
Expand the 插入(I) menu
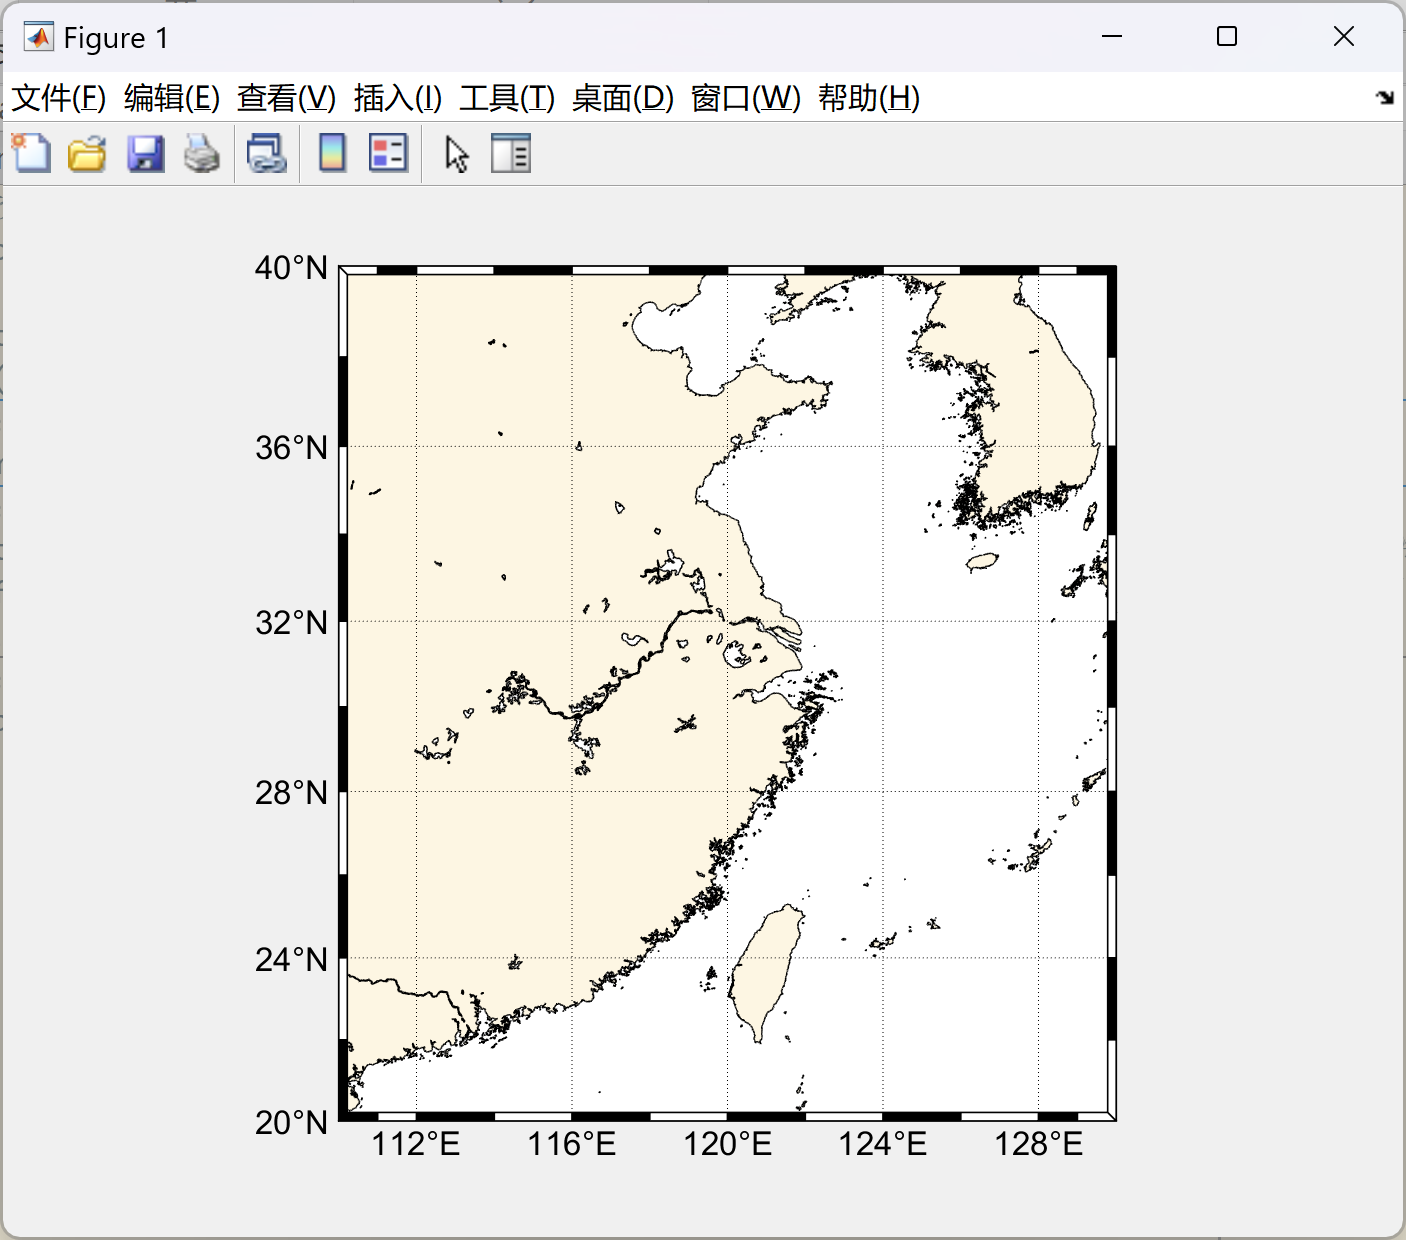click(397, 98)
